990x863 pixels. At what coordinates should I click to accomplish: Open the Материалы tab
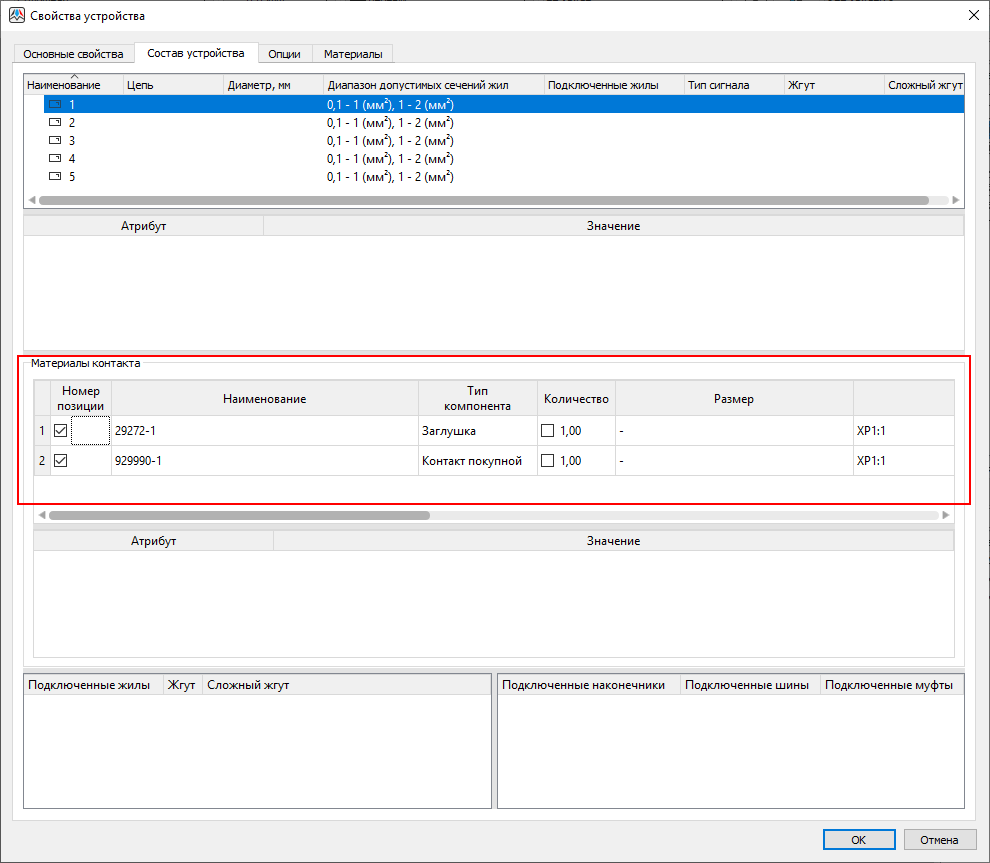tap(352, 53)
